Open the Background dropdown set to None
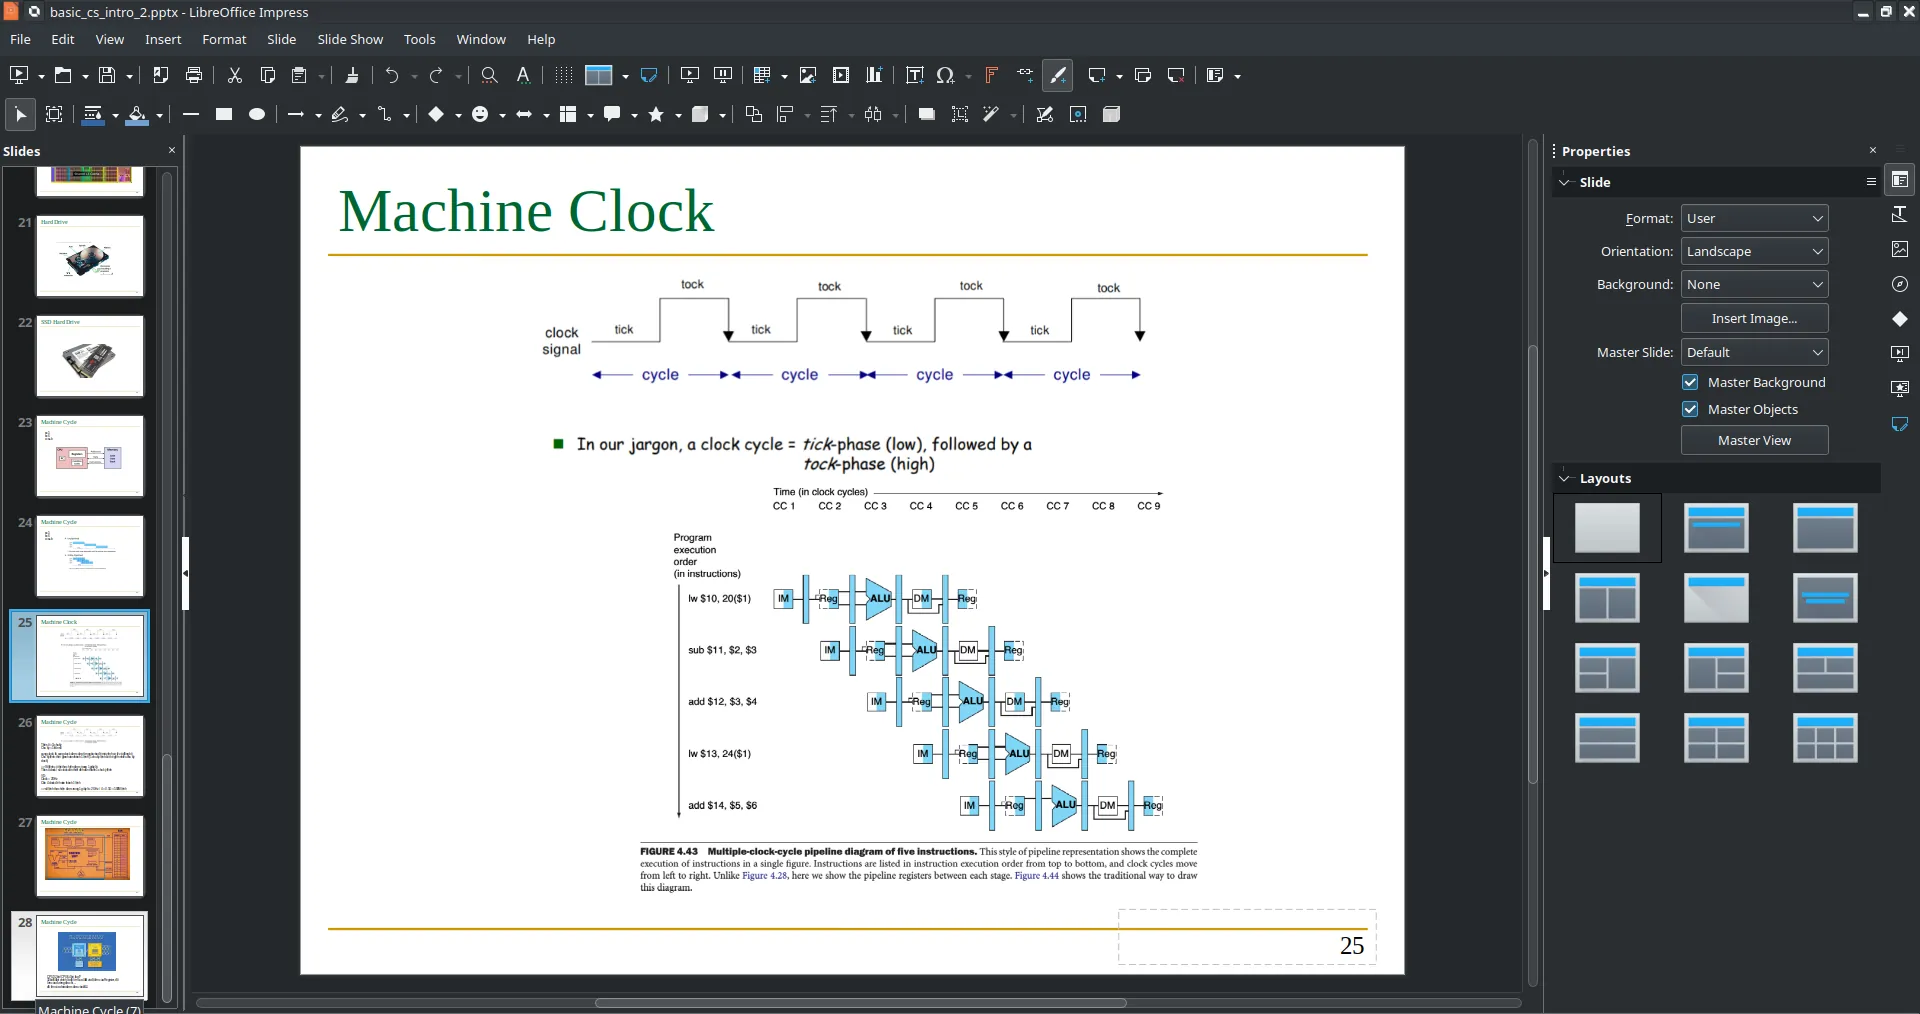1920x1014 pixels. 1754,284
